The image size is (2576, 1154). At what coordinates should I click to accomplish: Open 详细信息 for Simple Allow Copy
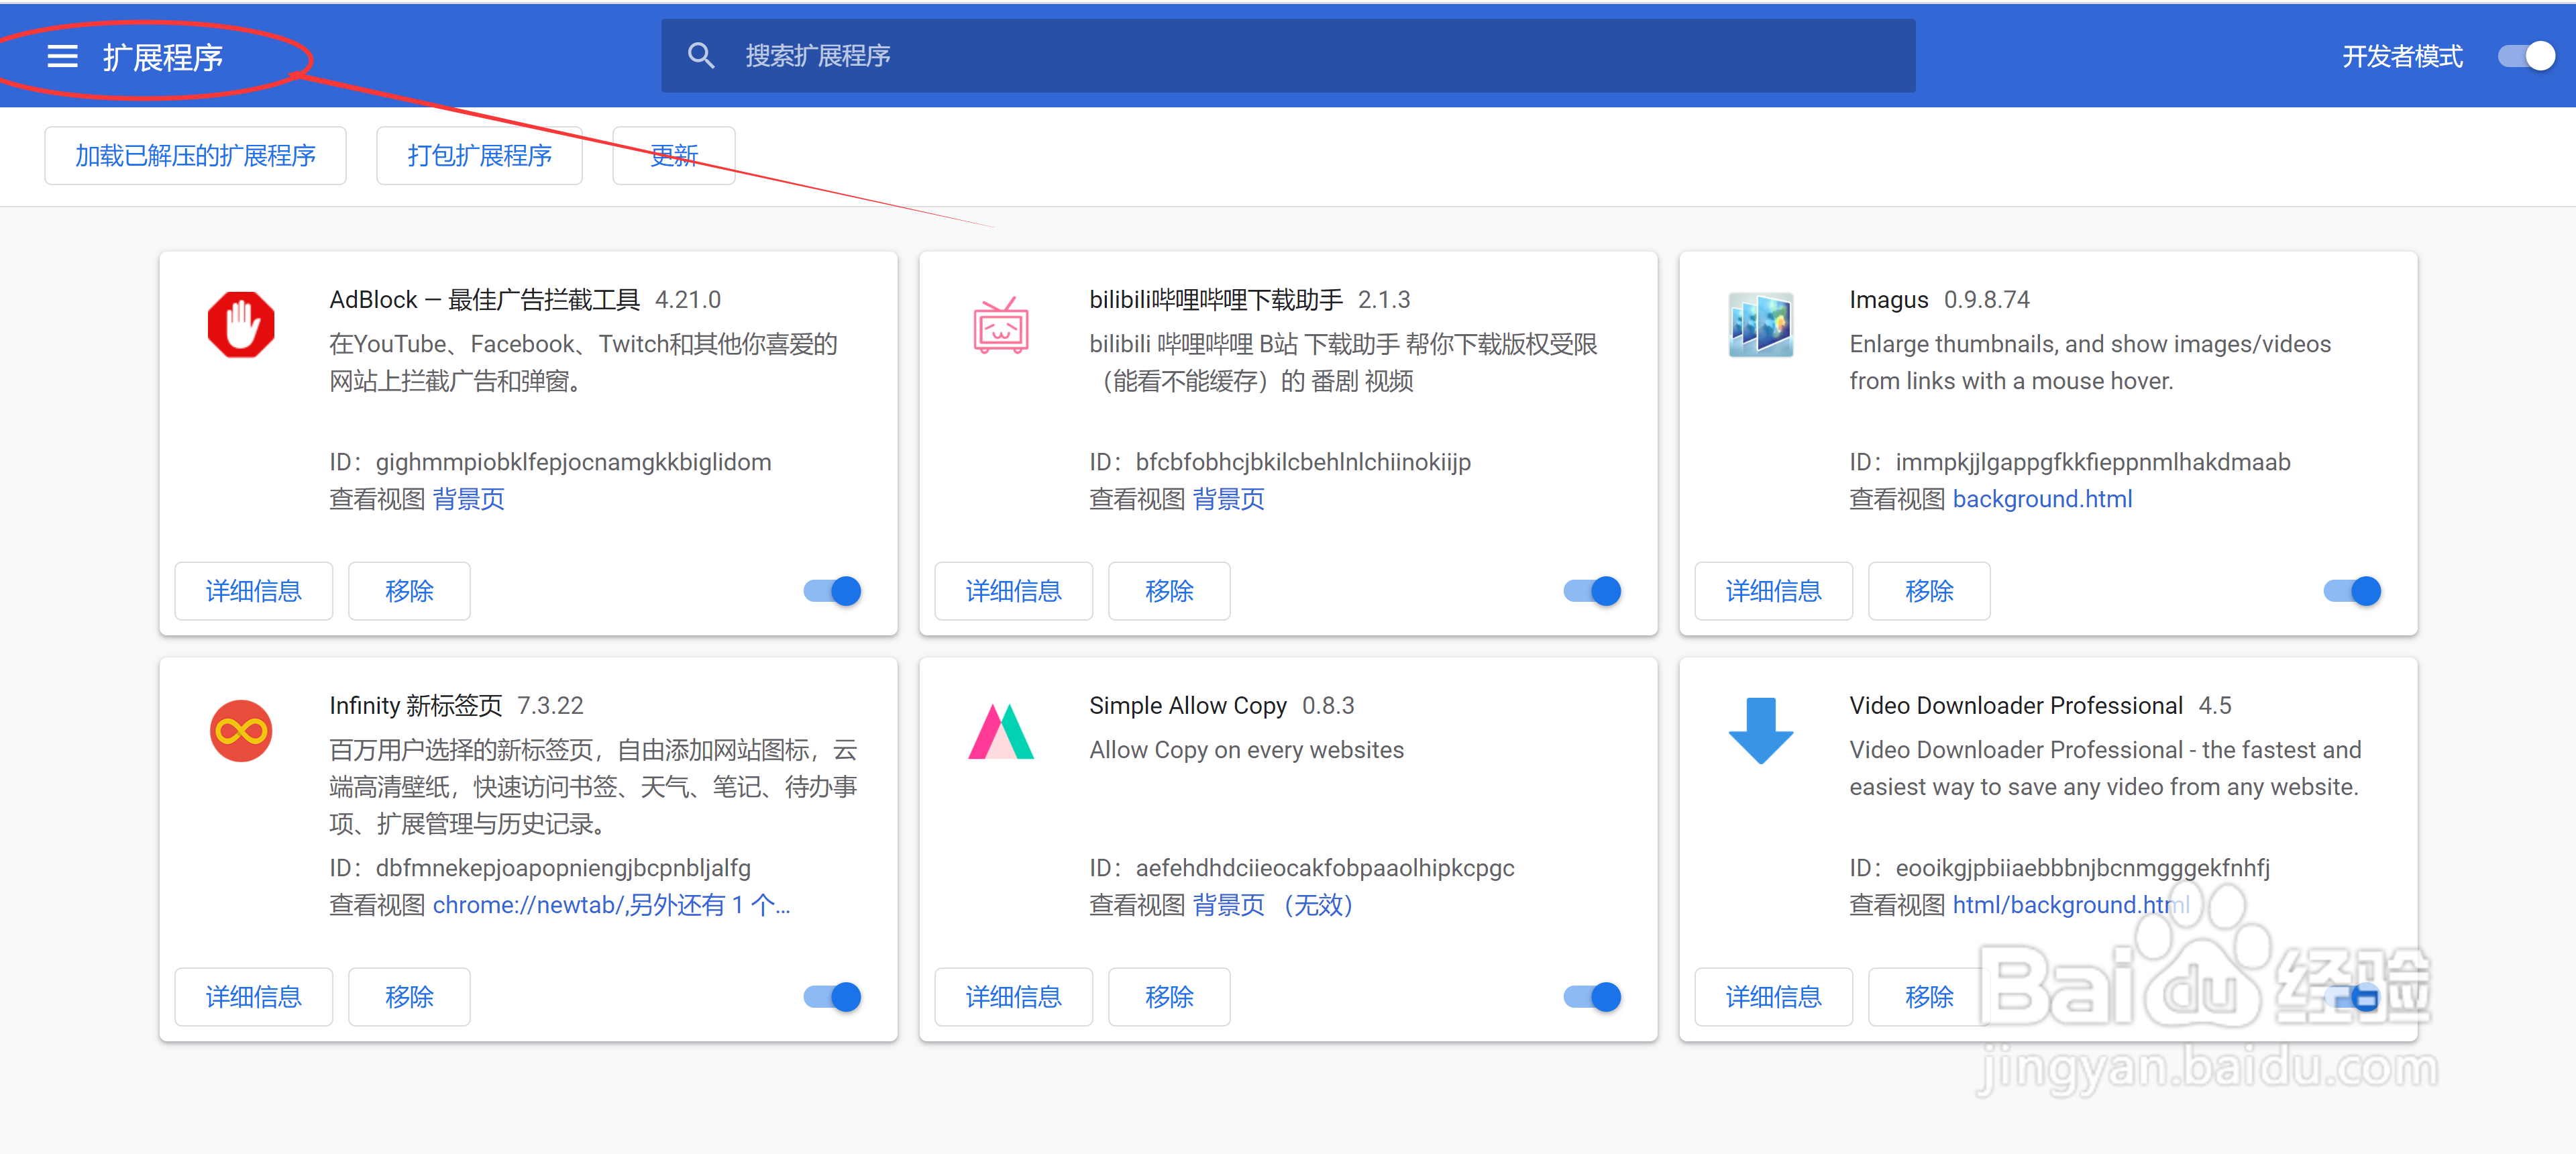click(x=1013, y=997)
